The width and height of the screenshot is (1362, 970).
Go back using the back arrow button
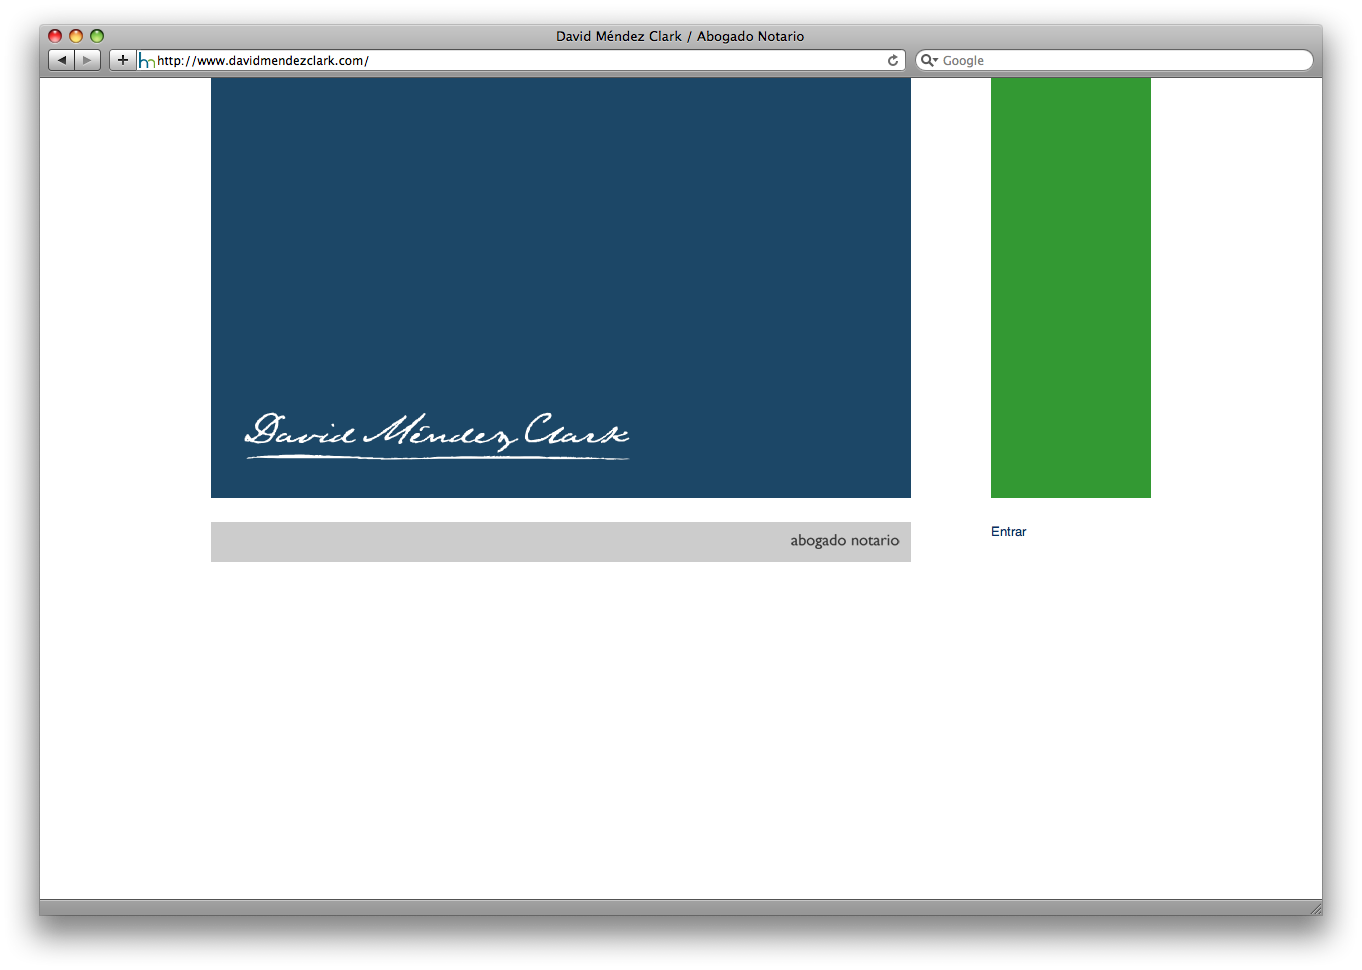tap(62, 60)
